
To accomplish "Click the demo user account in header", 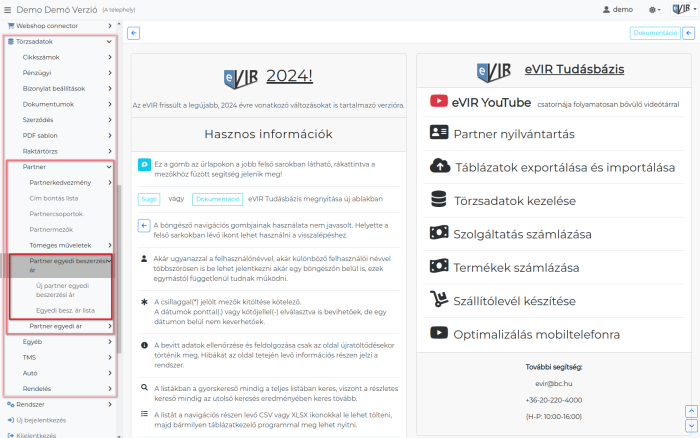I will [617, 9].
